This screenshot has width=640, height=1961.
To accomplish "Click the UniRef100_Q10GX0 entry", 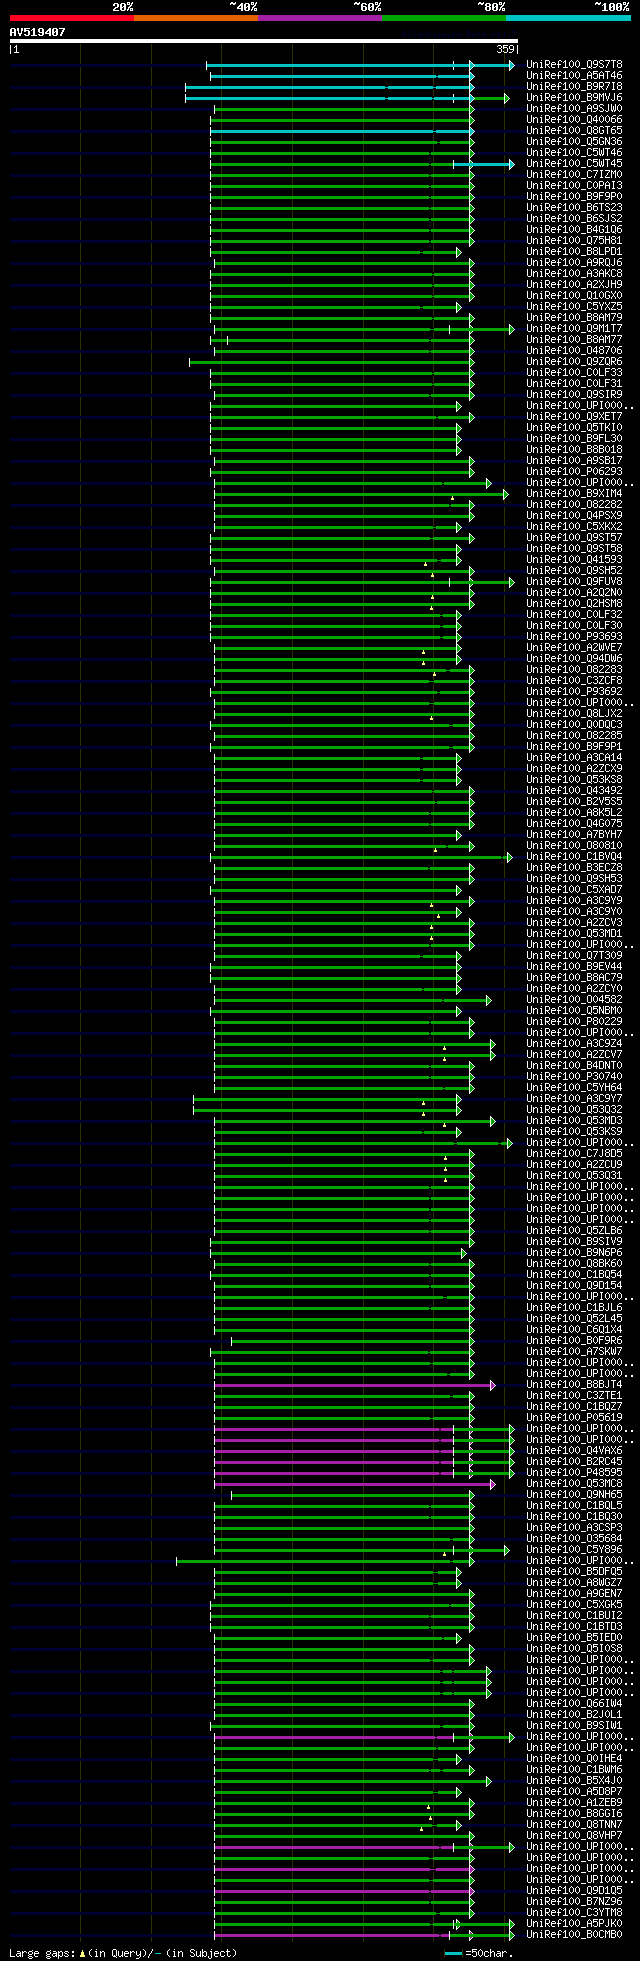I will (574, 296).
